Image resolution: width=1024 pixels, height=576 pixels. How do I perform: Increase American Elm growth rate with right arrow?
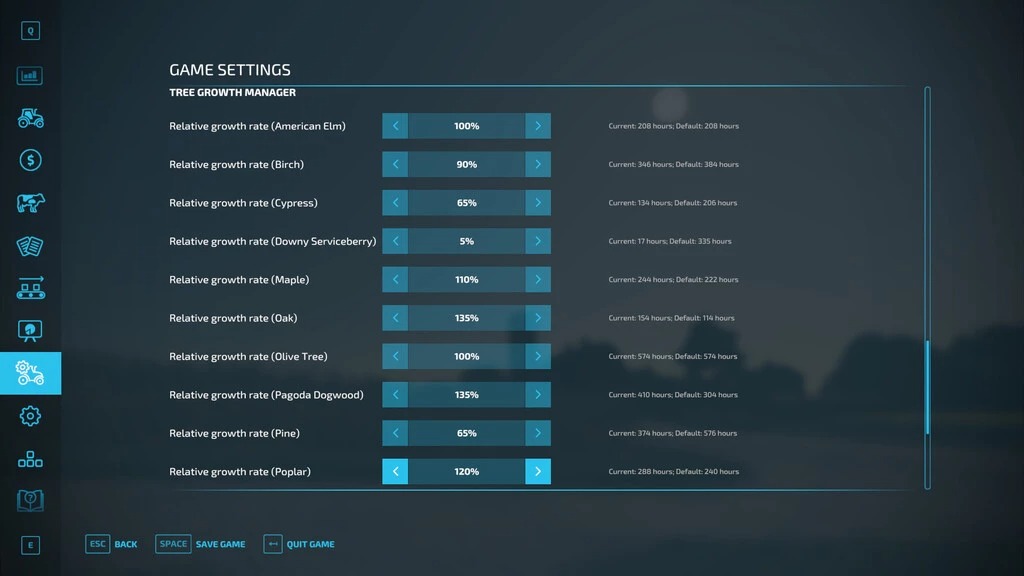[x=538, y=126]
